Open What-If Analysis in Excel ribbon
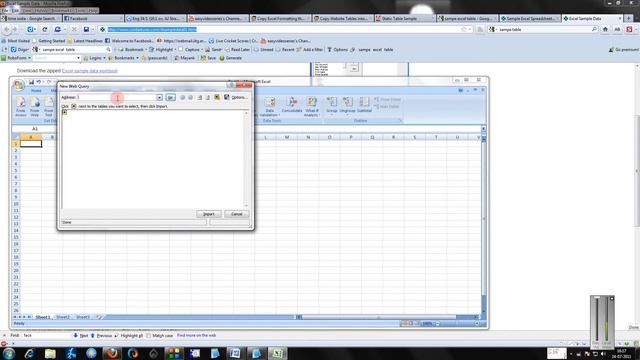Image resolution: width=640 pixels, height=360 pixels. pos(312,107)
